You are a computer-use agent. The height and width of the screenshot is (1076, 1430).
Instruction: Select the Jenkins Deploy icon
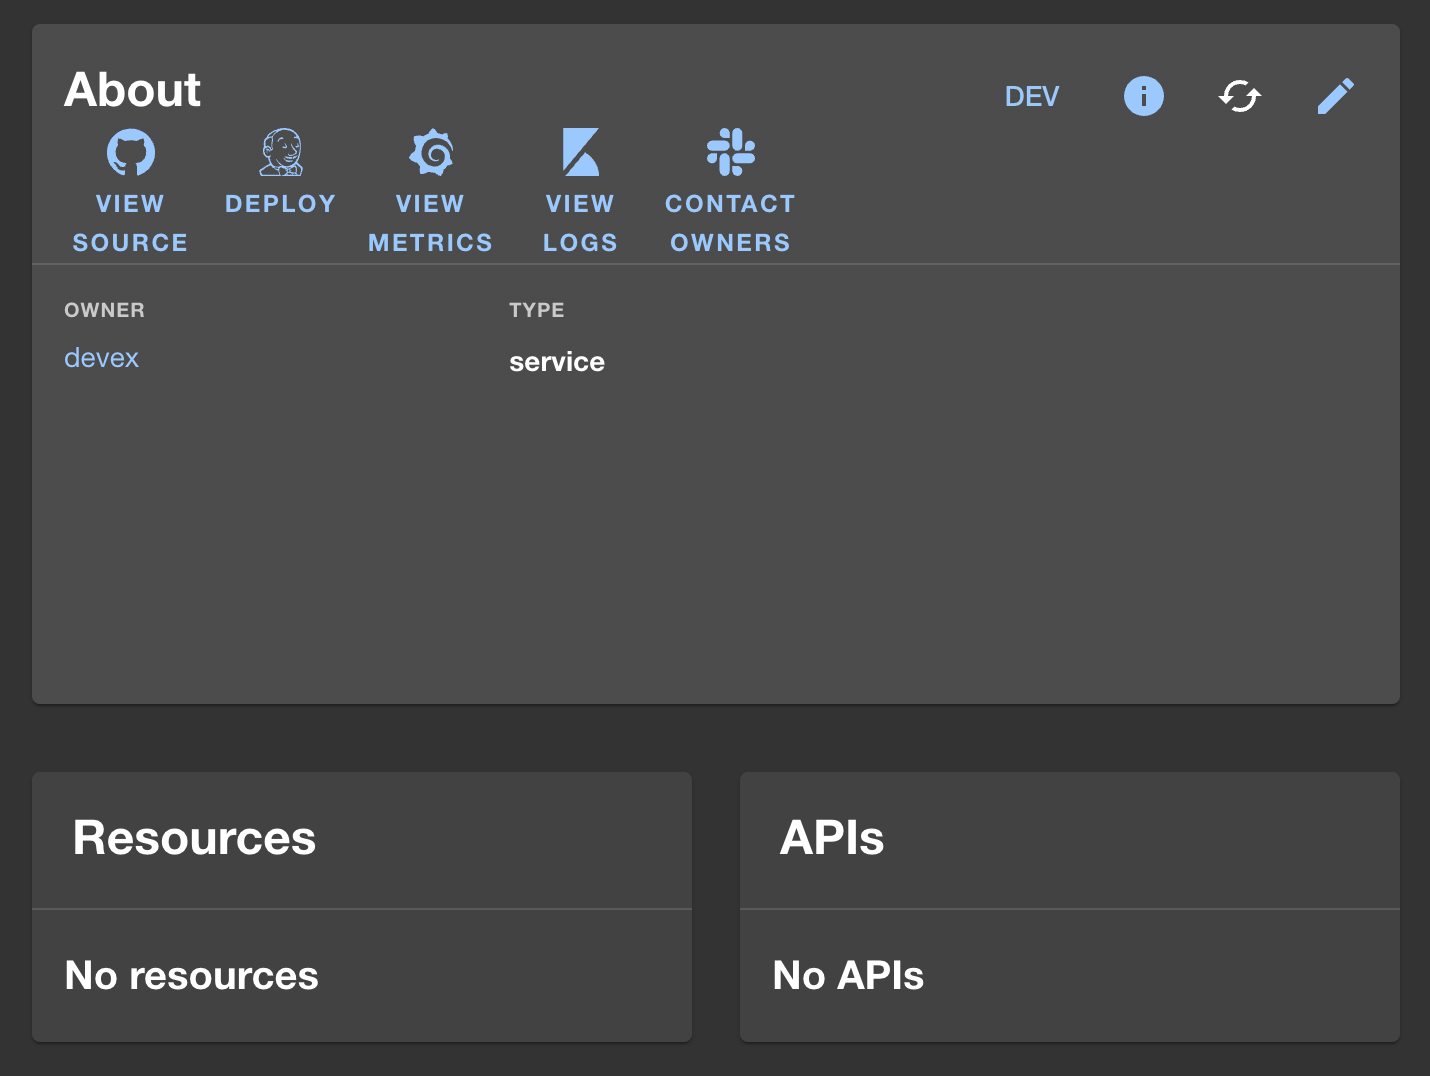point(280,152)
